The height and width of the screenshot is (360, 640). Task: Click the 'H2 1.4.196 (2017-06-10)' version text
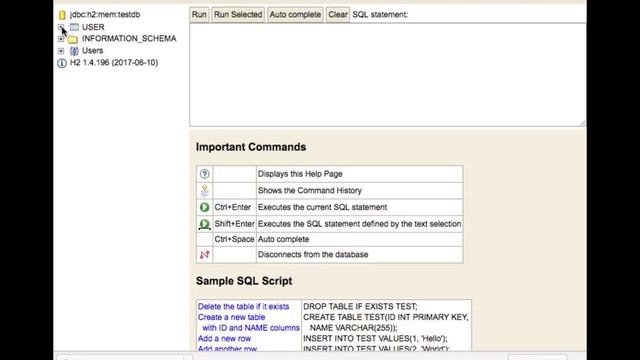114,63
